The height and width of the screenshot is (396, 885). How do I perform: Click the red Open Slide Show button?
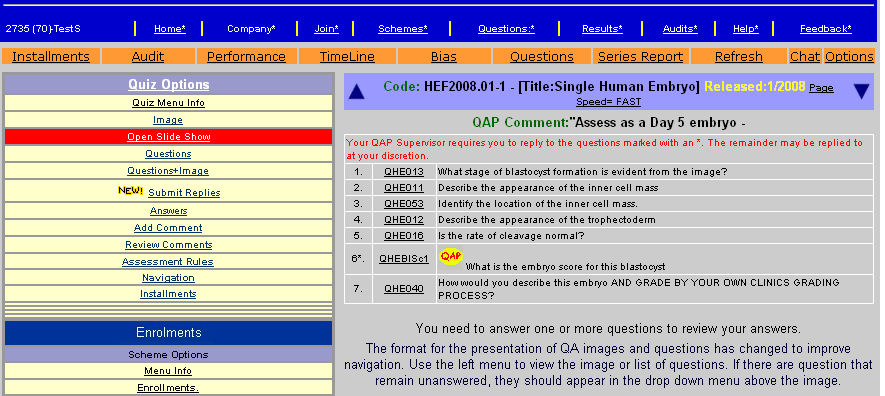[x=168, y=137]
